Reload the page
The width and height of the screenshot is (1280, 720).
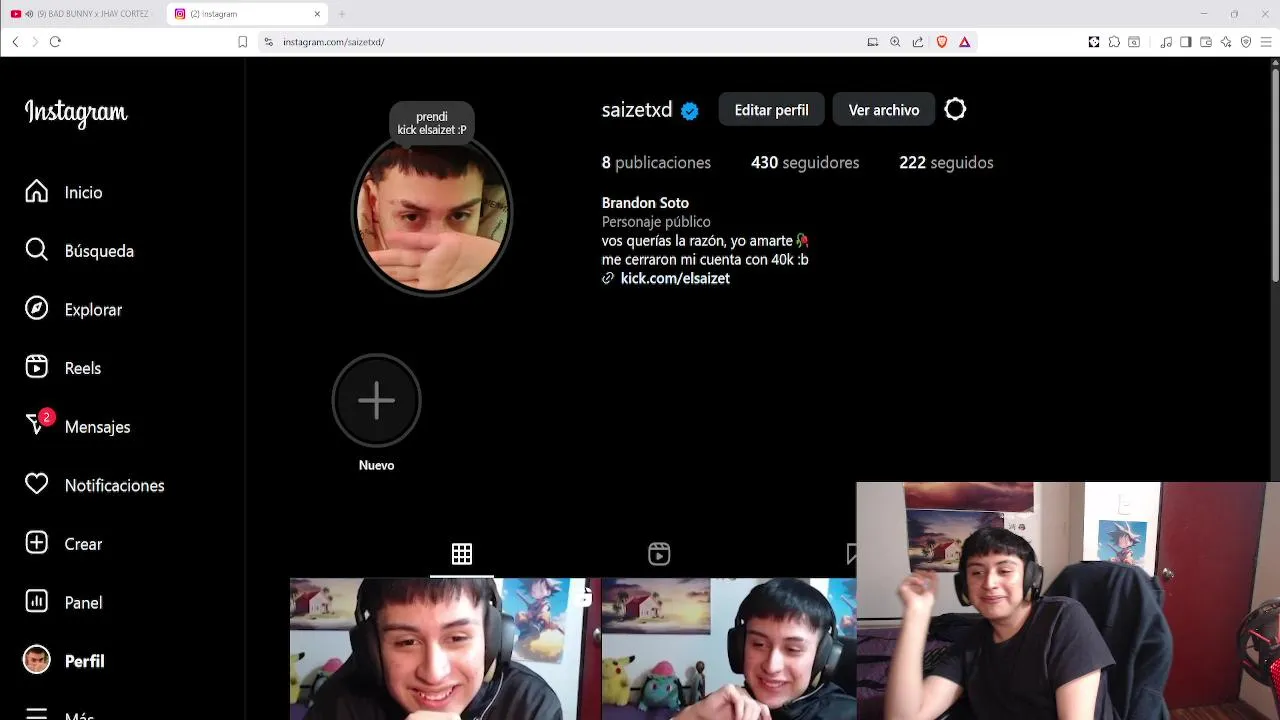click(55, 42)
